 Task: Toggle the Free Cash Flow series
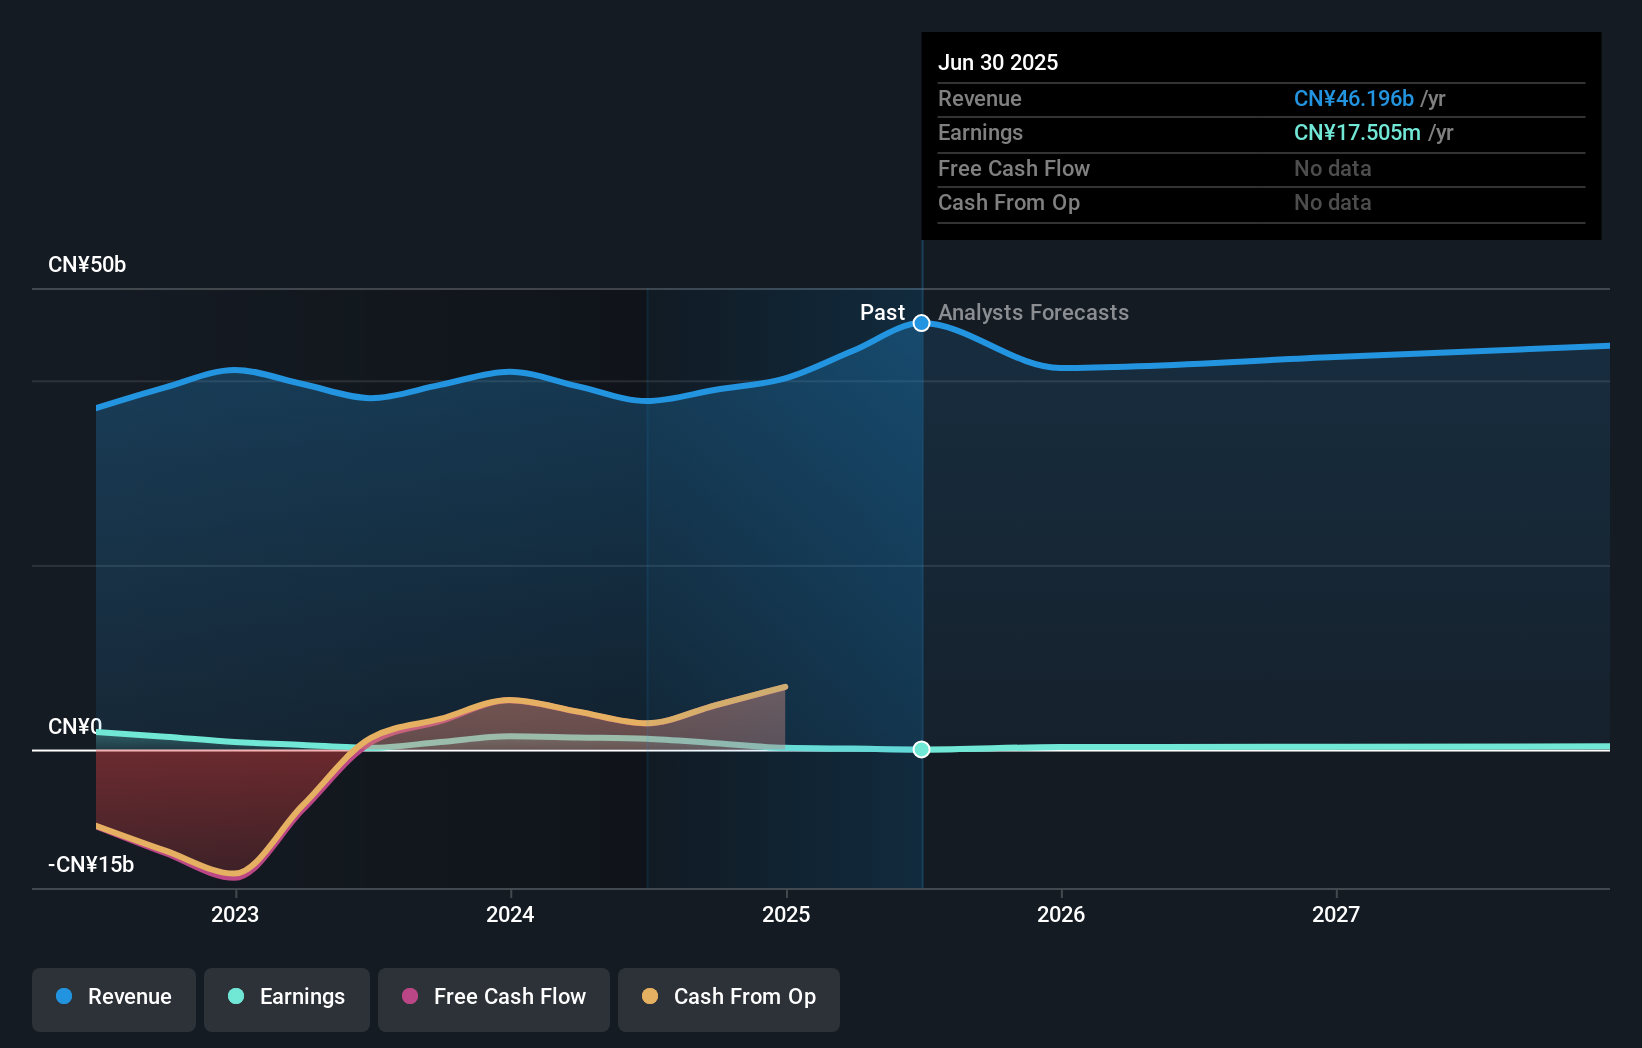pyautogui.click(x=494, y=999)
